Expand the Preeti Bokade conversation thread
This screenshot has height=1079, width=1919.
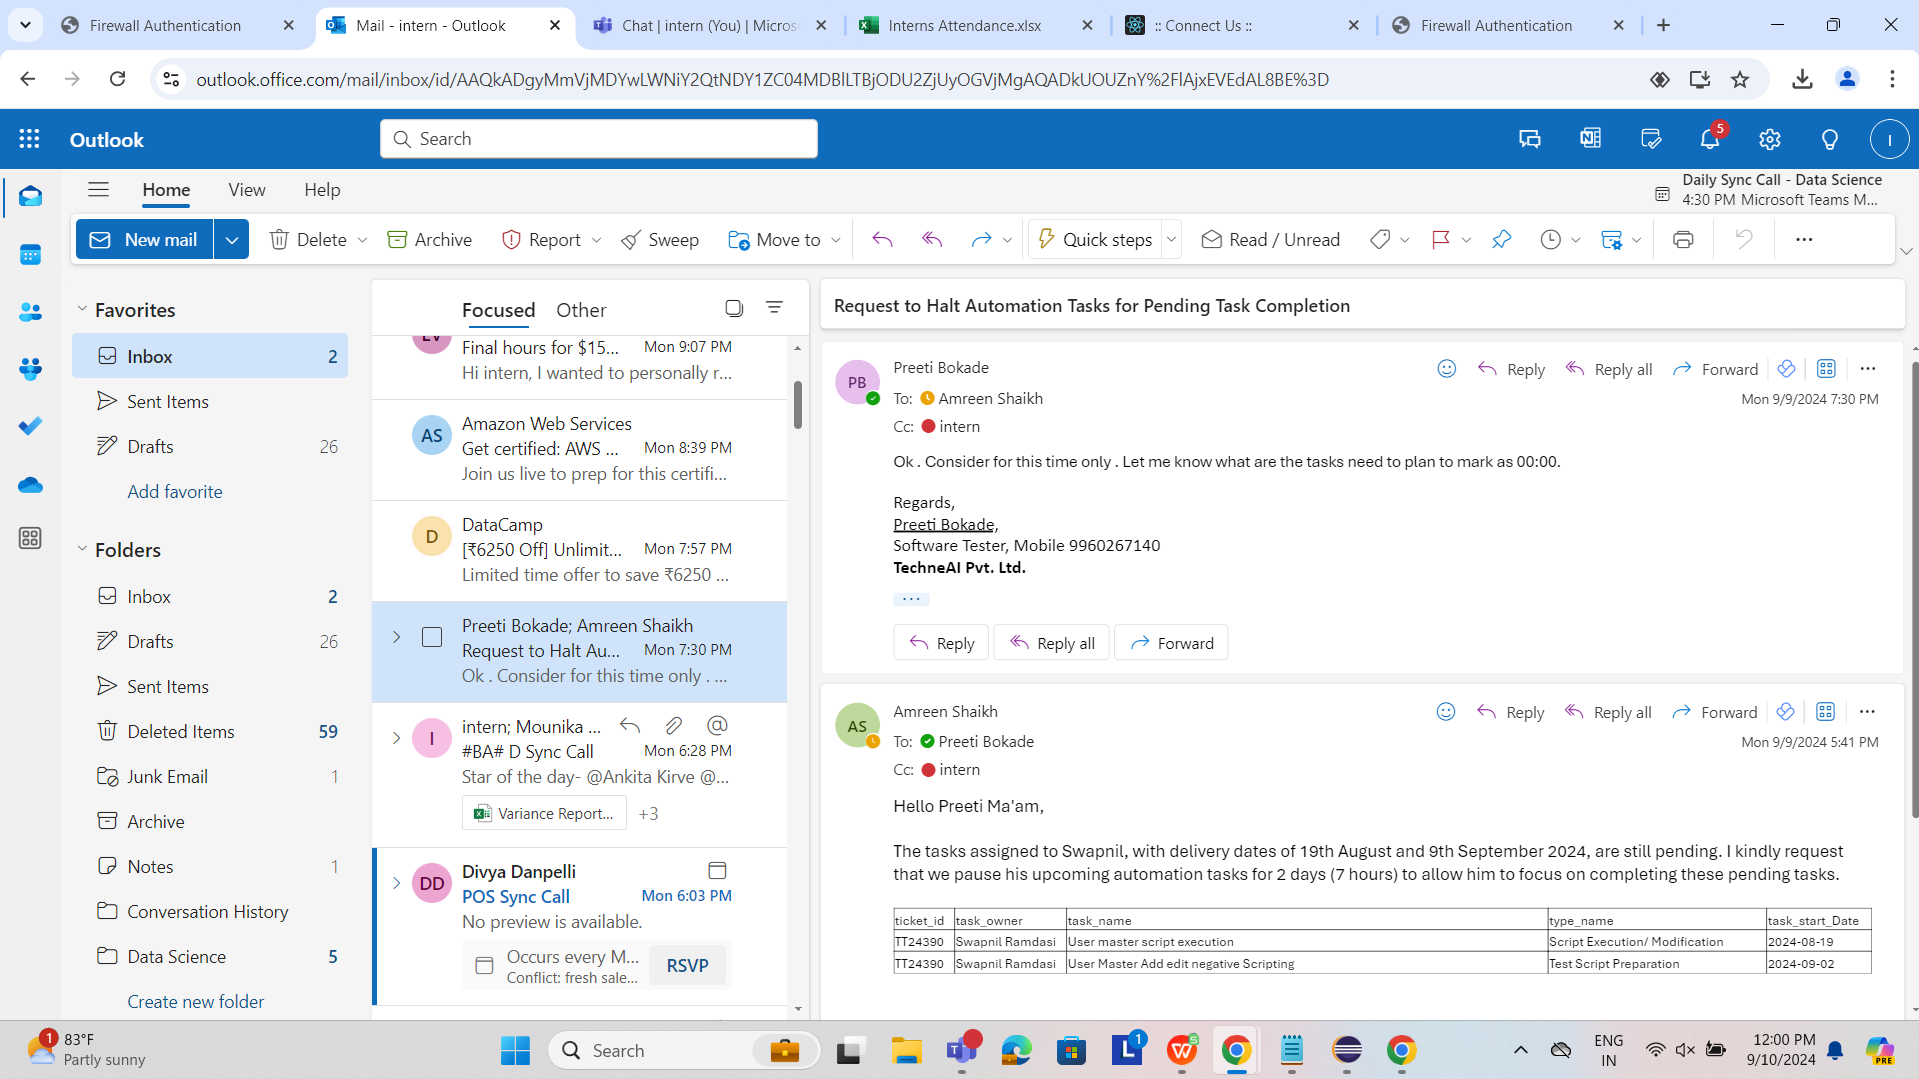pos(396,637)
